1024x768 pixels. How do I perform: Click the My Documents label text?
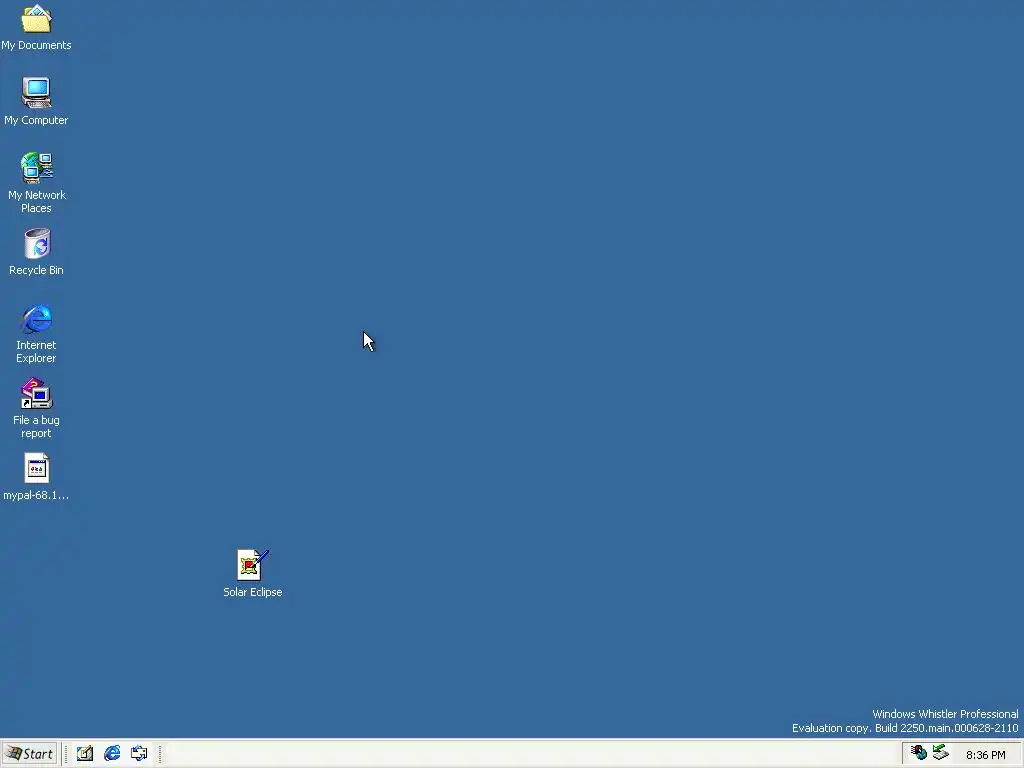pyautogui.click(x=37, y=45)
